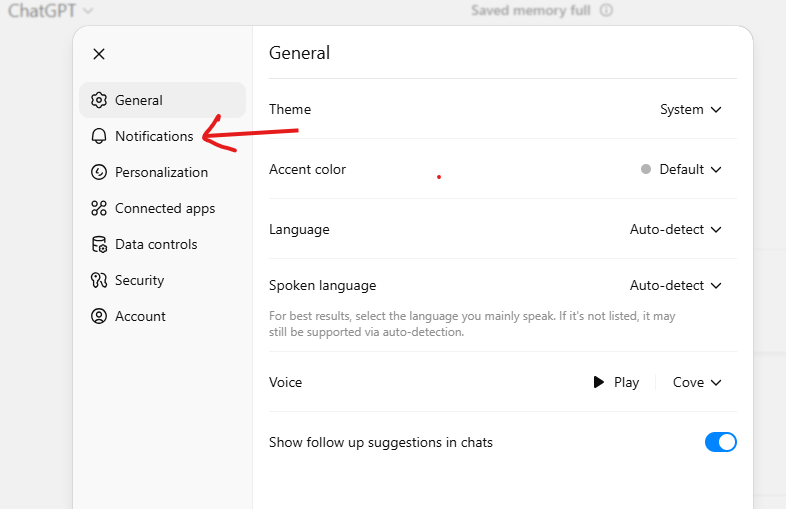Image resolution: width=786 pixels, height=509 pixels.
Task: Click the Connected apps icon
Action: 99,208
